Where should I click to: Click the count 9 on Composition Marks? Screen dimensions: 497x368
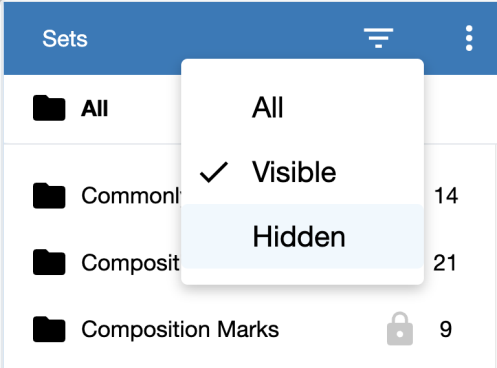click(446, 329)
